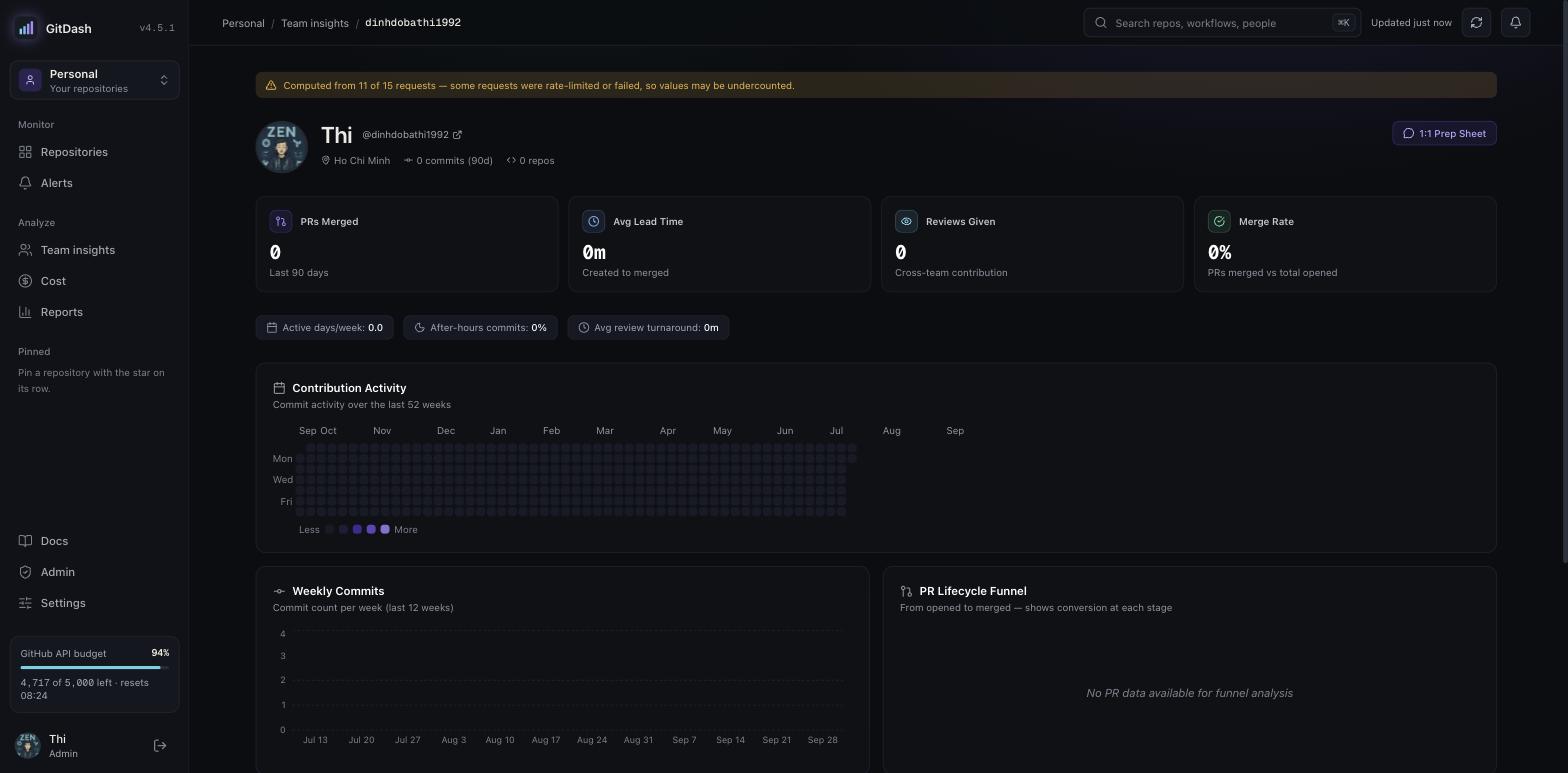The width and height of the screenshot is (1568, 773).
Task: Open Reports from the sidebar
Action: [94, 312]
